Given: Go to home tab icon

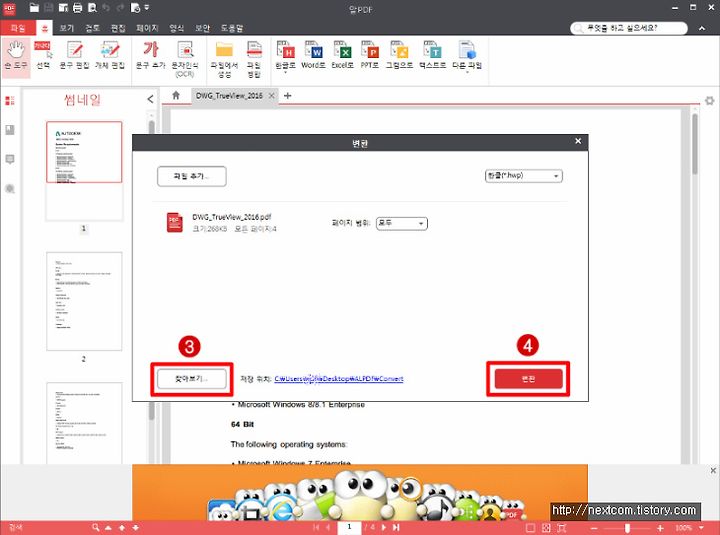Looking at the screenshot, I should pos(176,96).
